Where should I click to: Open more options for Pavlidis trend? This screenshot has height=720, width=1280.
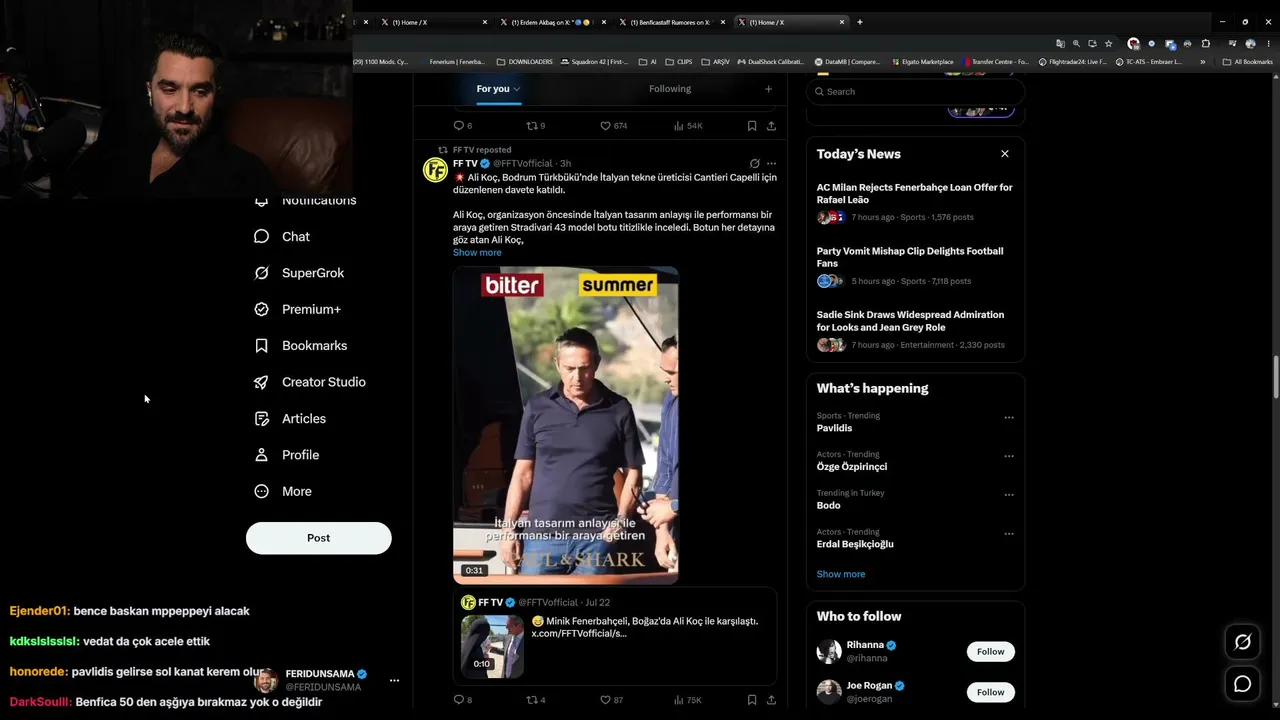click(1008, 418)
